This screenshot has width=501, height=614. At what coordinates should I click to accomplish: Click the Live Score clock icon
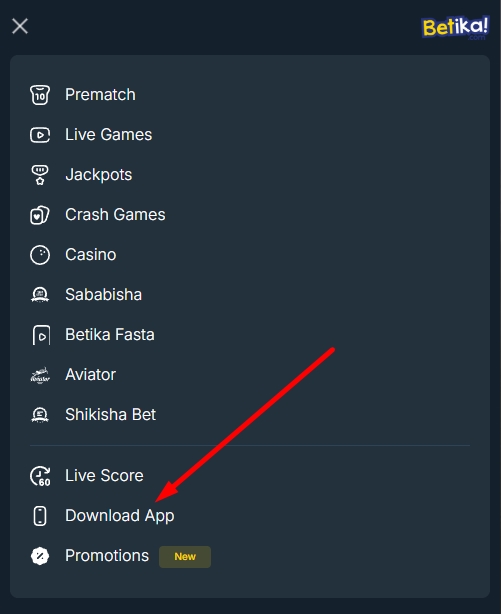(x=40, y=476)
